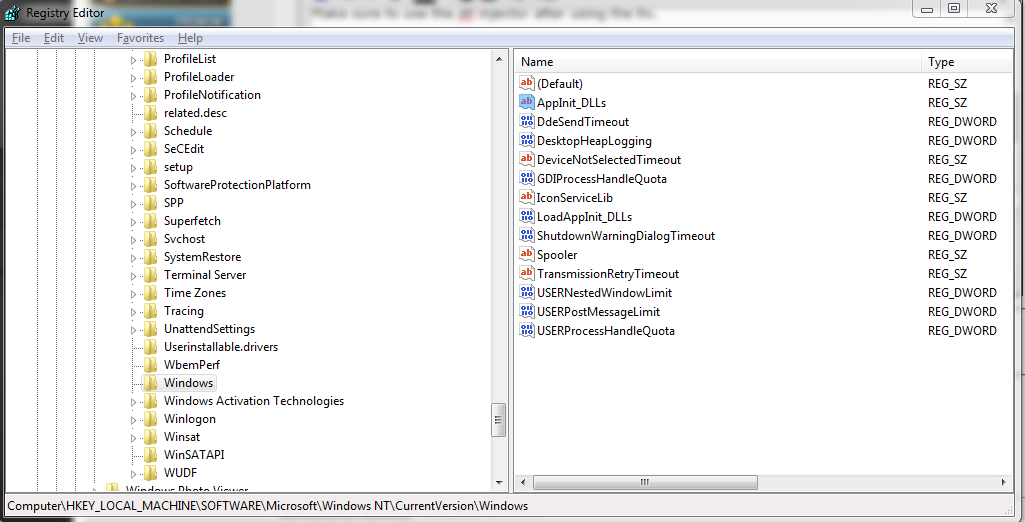Expand the Terminal Server key

coord(133,276)
